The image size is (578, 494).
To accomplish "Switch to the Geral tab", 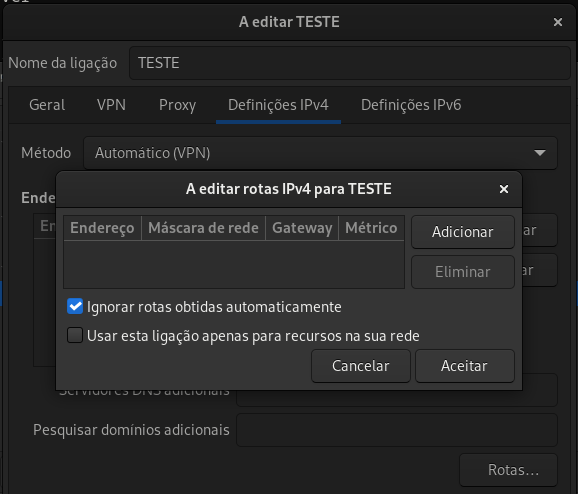I will pos(47,105).
